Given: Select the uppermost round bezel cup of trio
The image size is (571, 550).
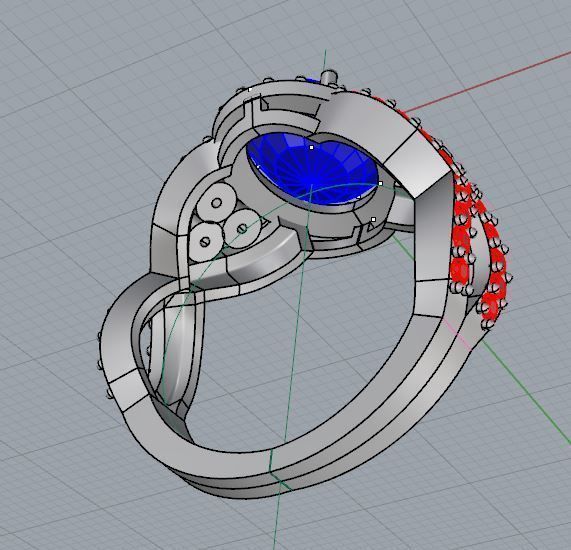Looking at the screenshot, I should 216,202.
